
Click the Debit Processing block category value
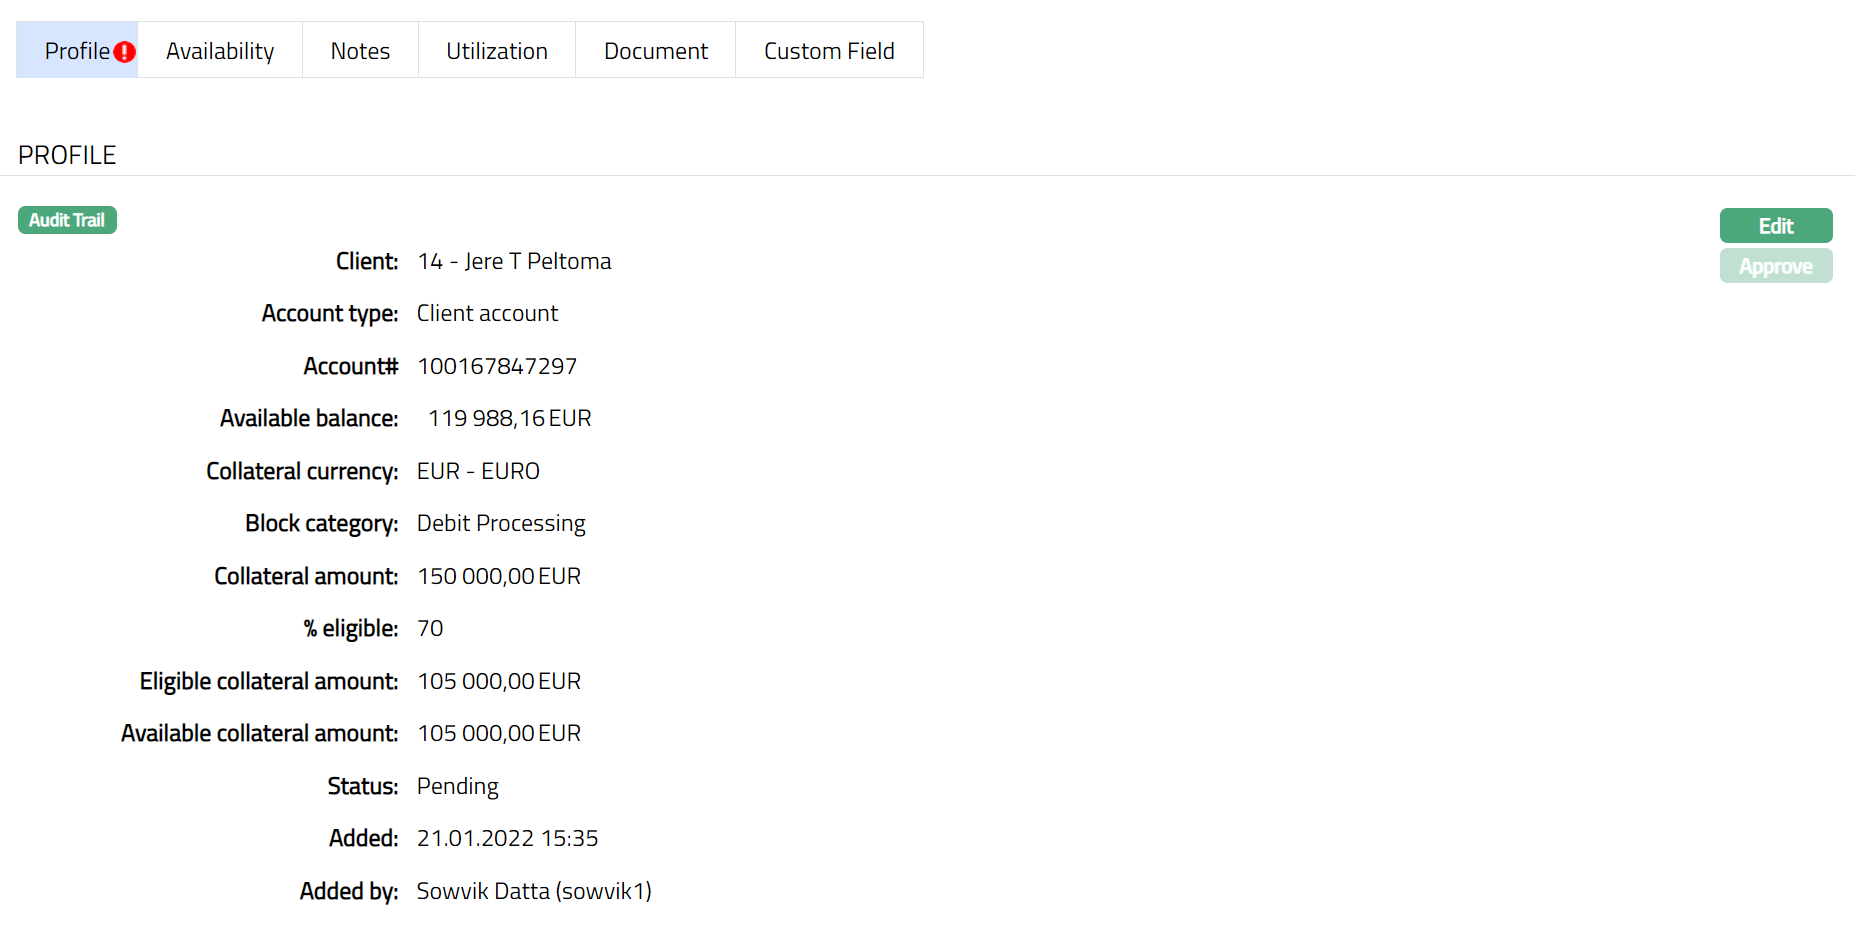pos(501,523)
